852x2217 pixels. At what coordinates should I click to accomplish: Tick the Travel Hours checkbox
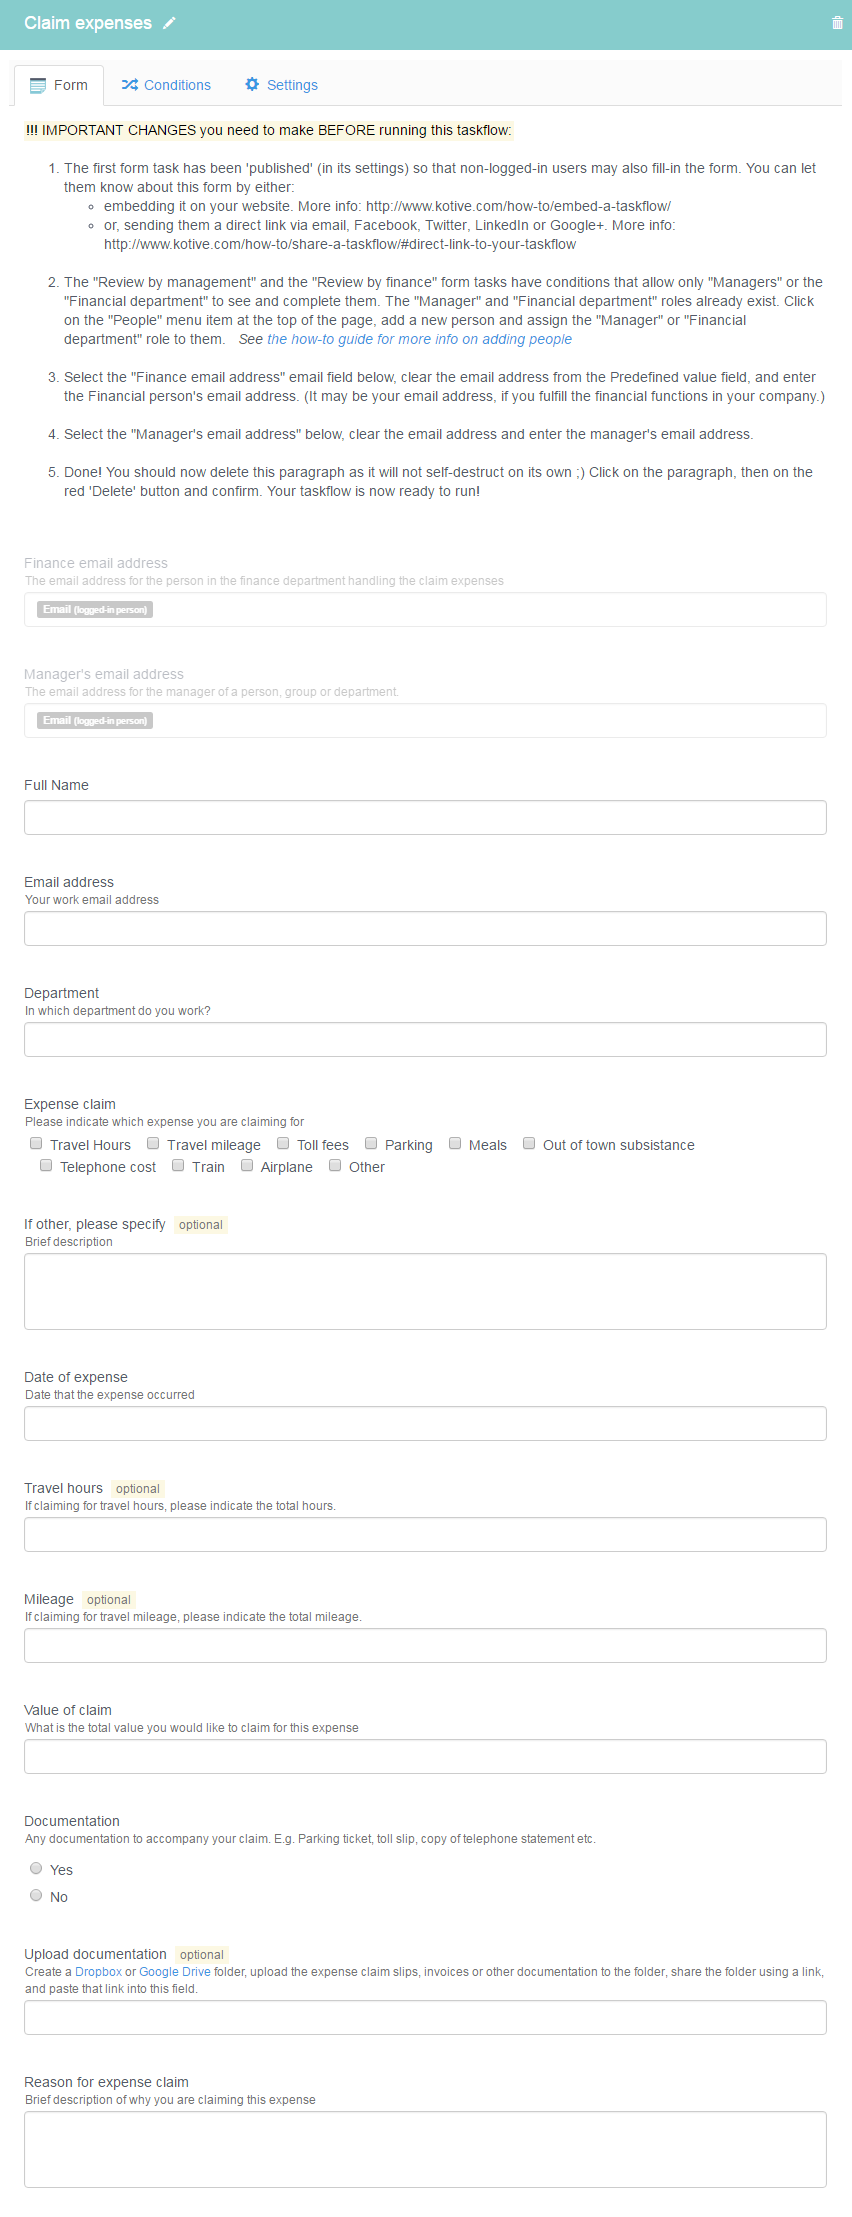click(36, 1143)
